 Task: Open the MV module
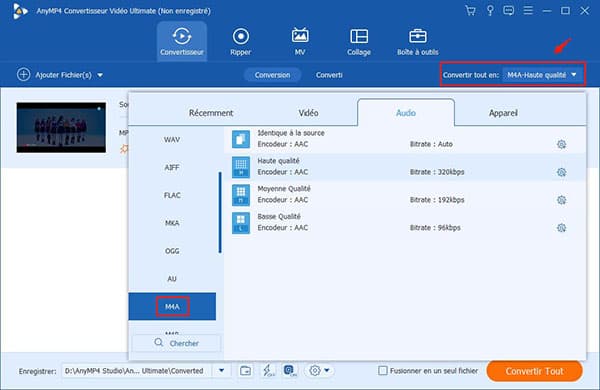(300, 41)
